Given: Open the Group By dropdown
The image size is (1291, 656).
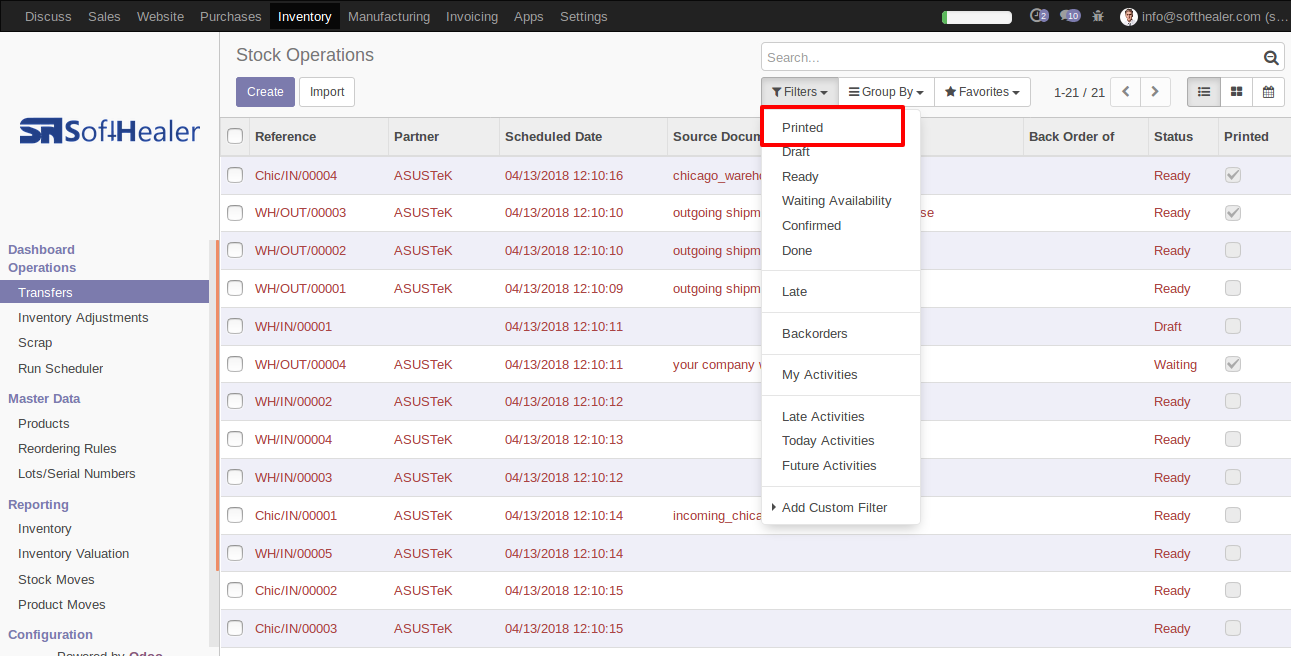Looking at the screenshot, I should tap(886, 92).
